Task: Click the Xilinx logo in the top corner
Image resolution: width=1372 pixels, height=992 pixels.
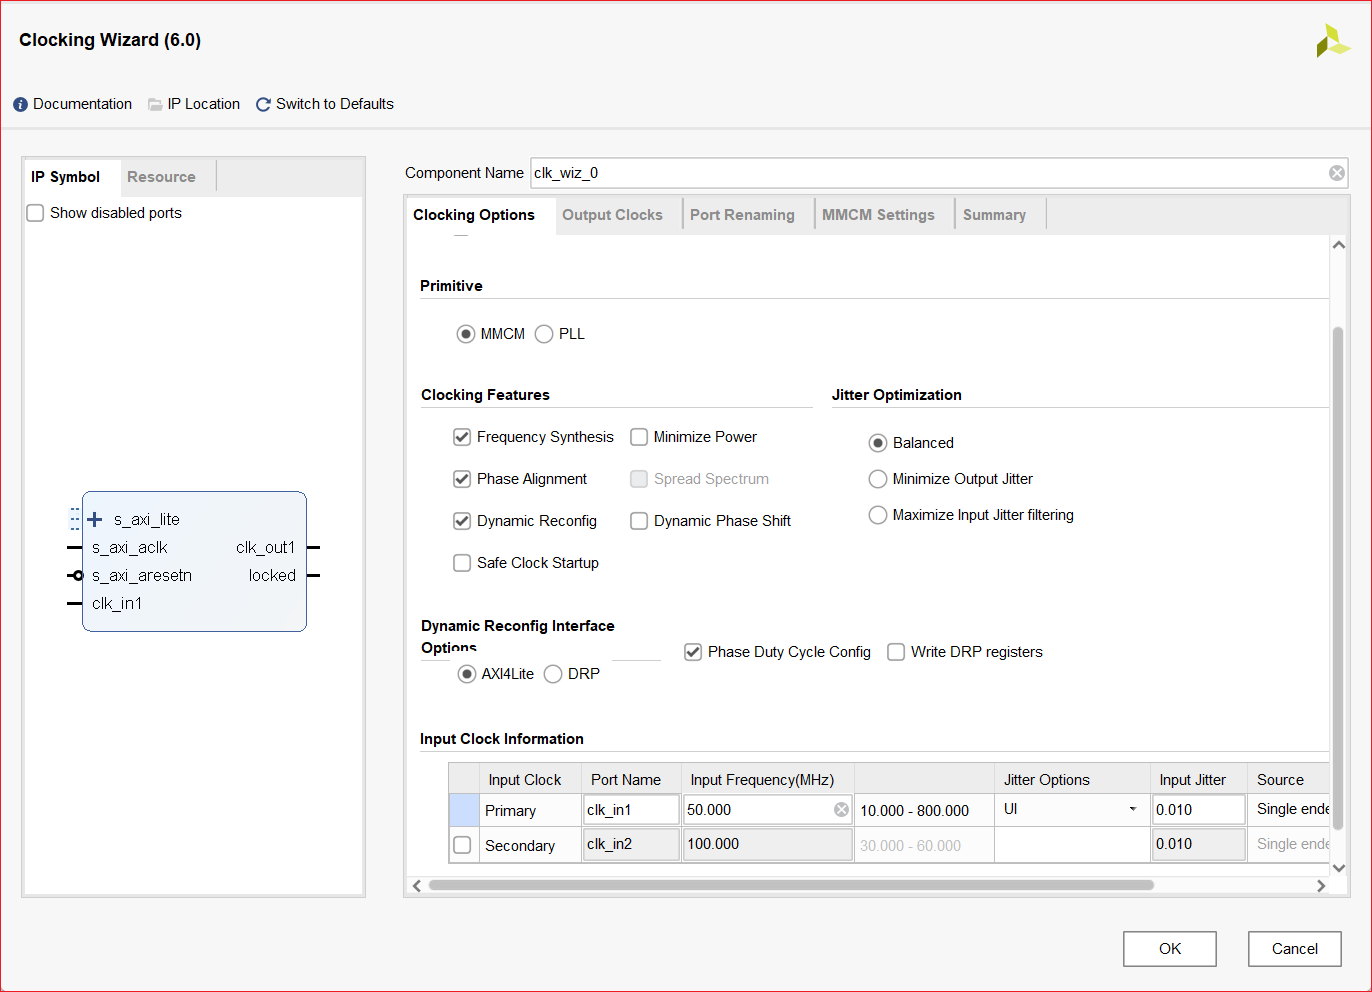Action: coord(1332,41)
